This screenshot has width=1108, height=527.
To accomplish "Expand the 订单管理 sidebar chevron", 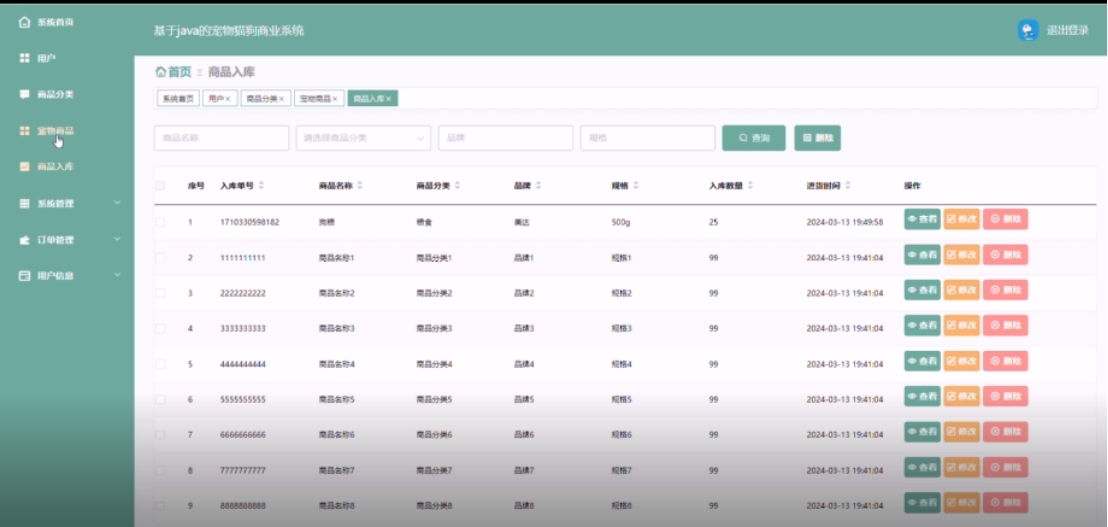I will click(x=117, y=239).
